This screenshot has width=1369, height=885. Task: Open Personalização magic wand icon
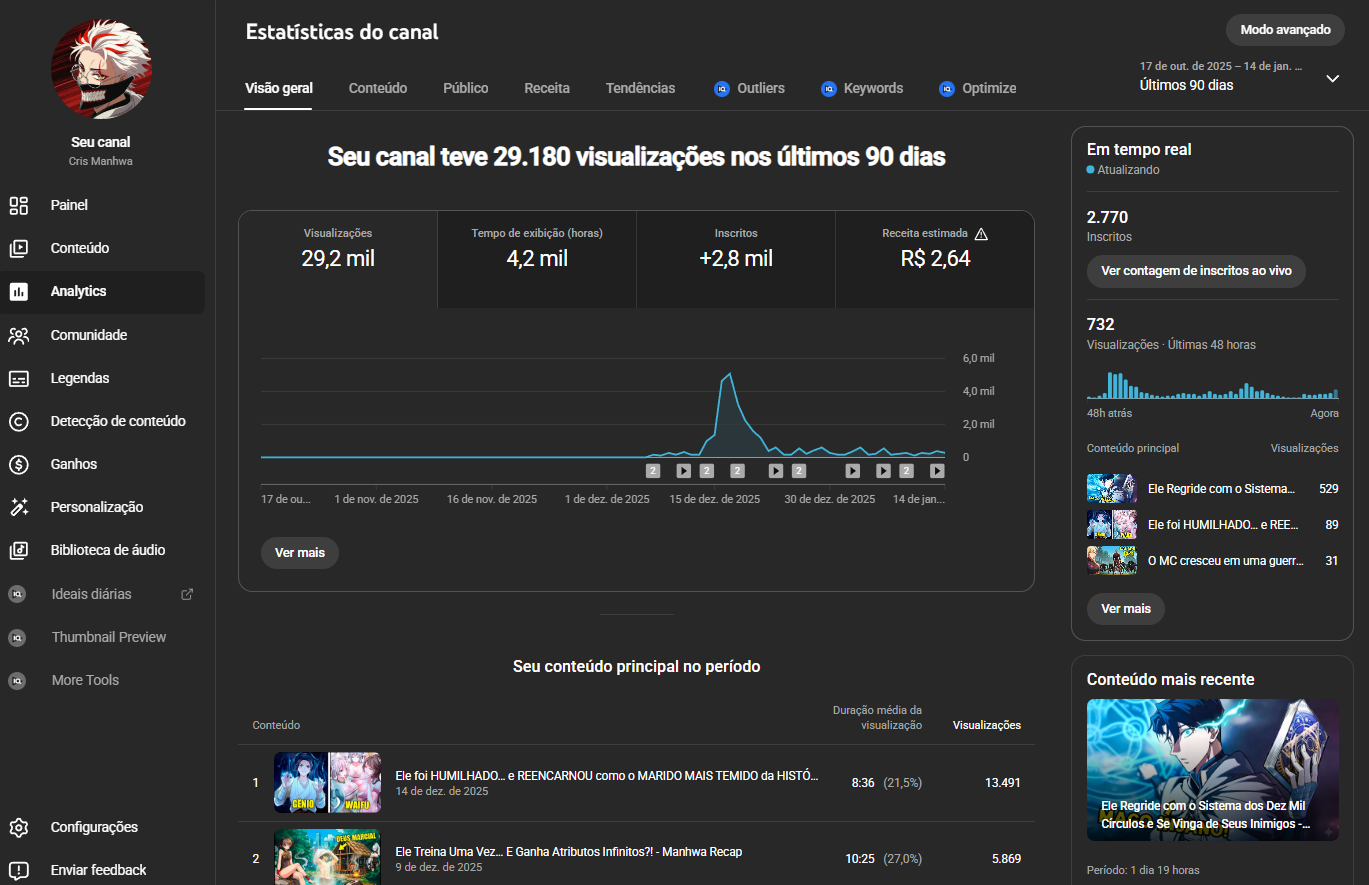click(18, 507)
